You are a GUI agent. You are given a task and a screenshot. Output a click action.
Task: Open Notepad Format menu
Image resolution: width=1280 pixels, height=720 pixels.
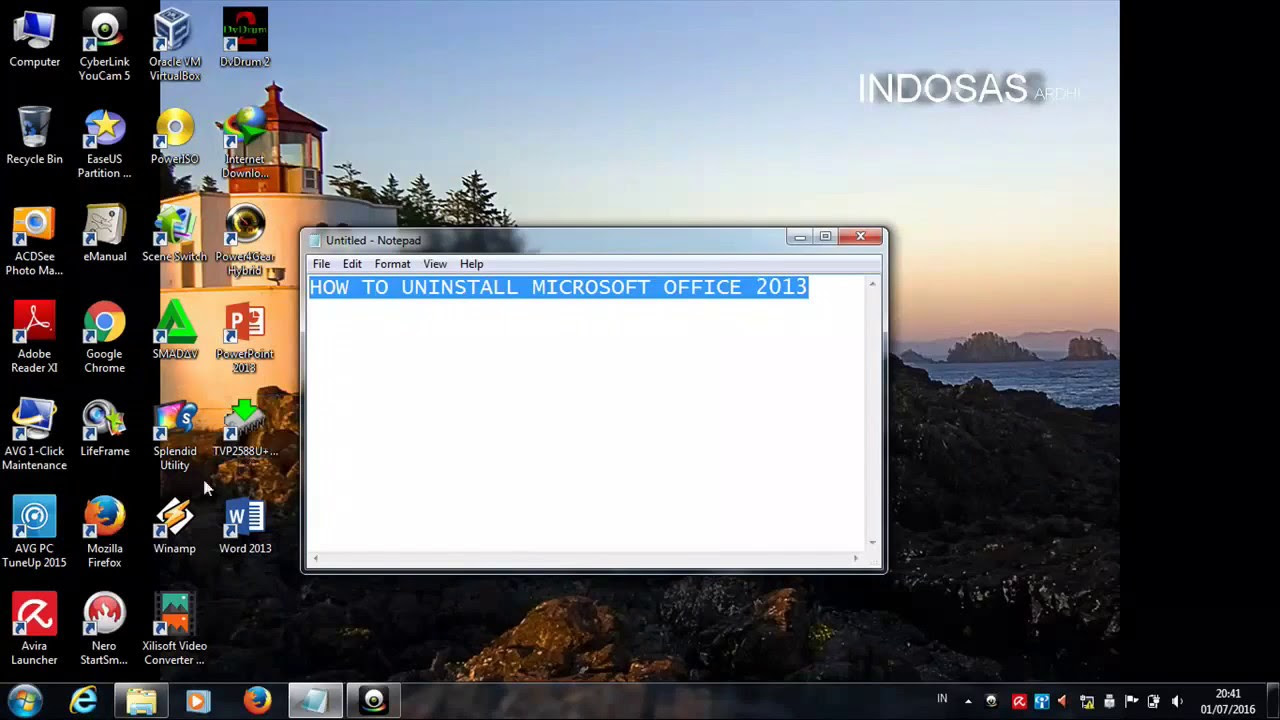click(x=392, y=264)
